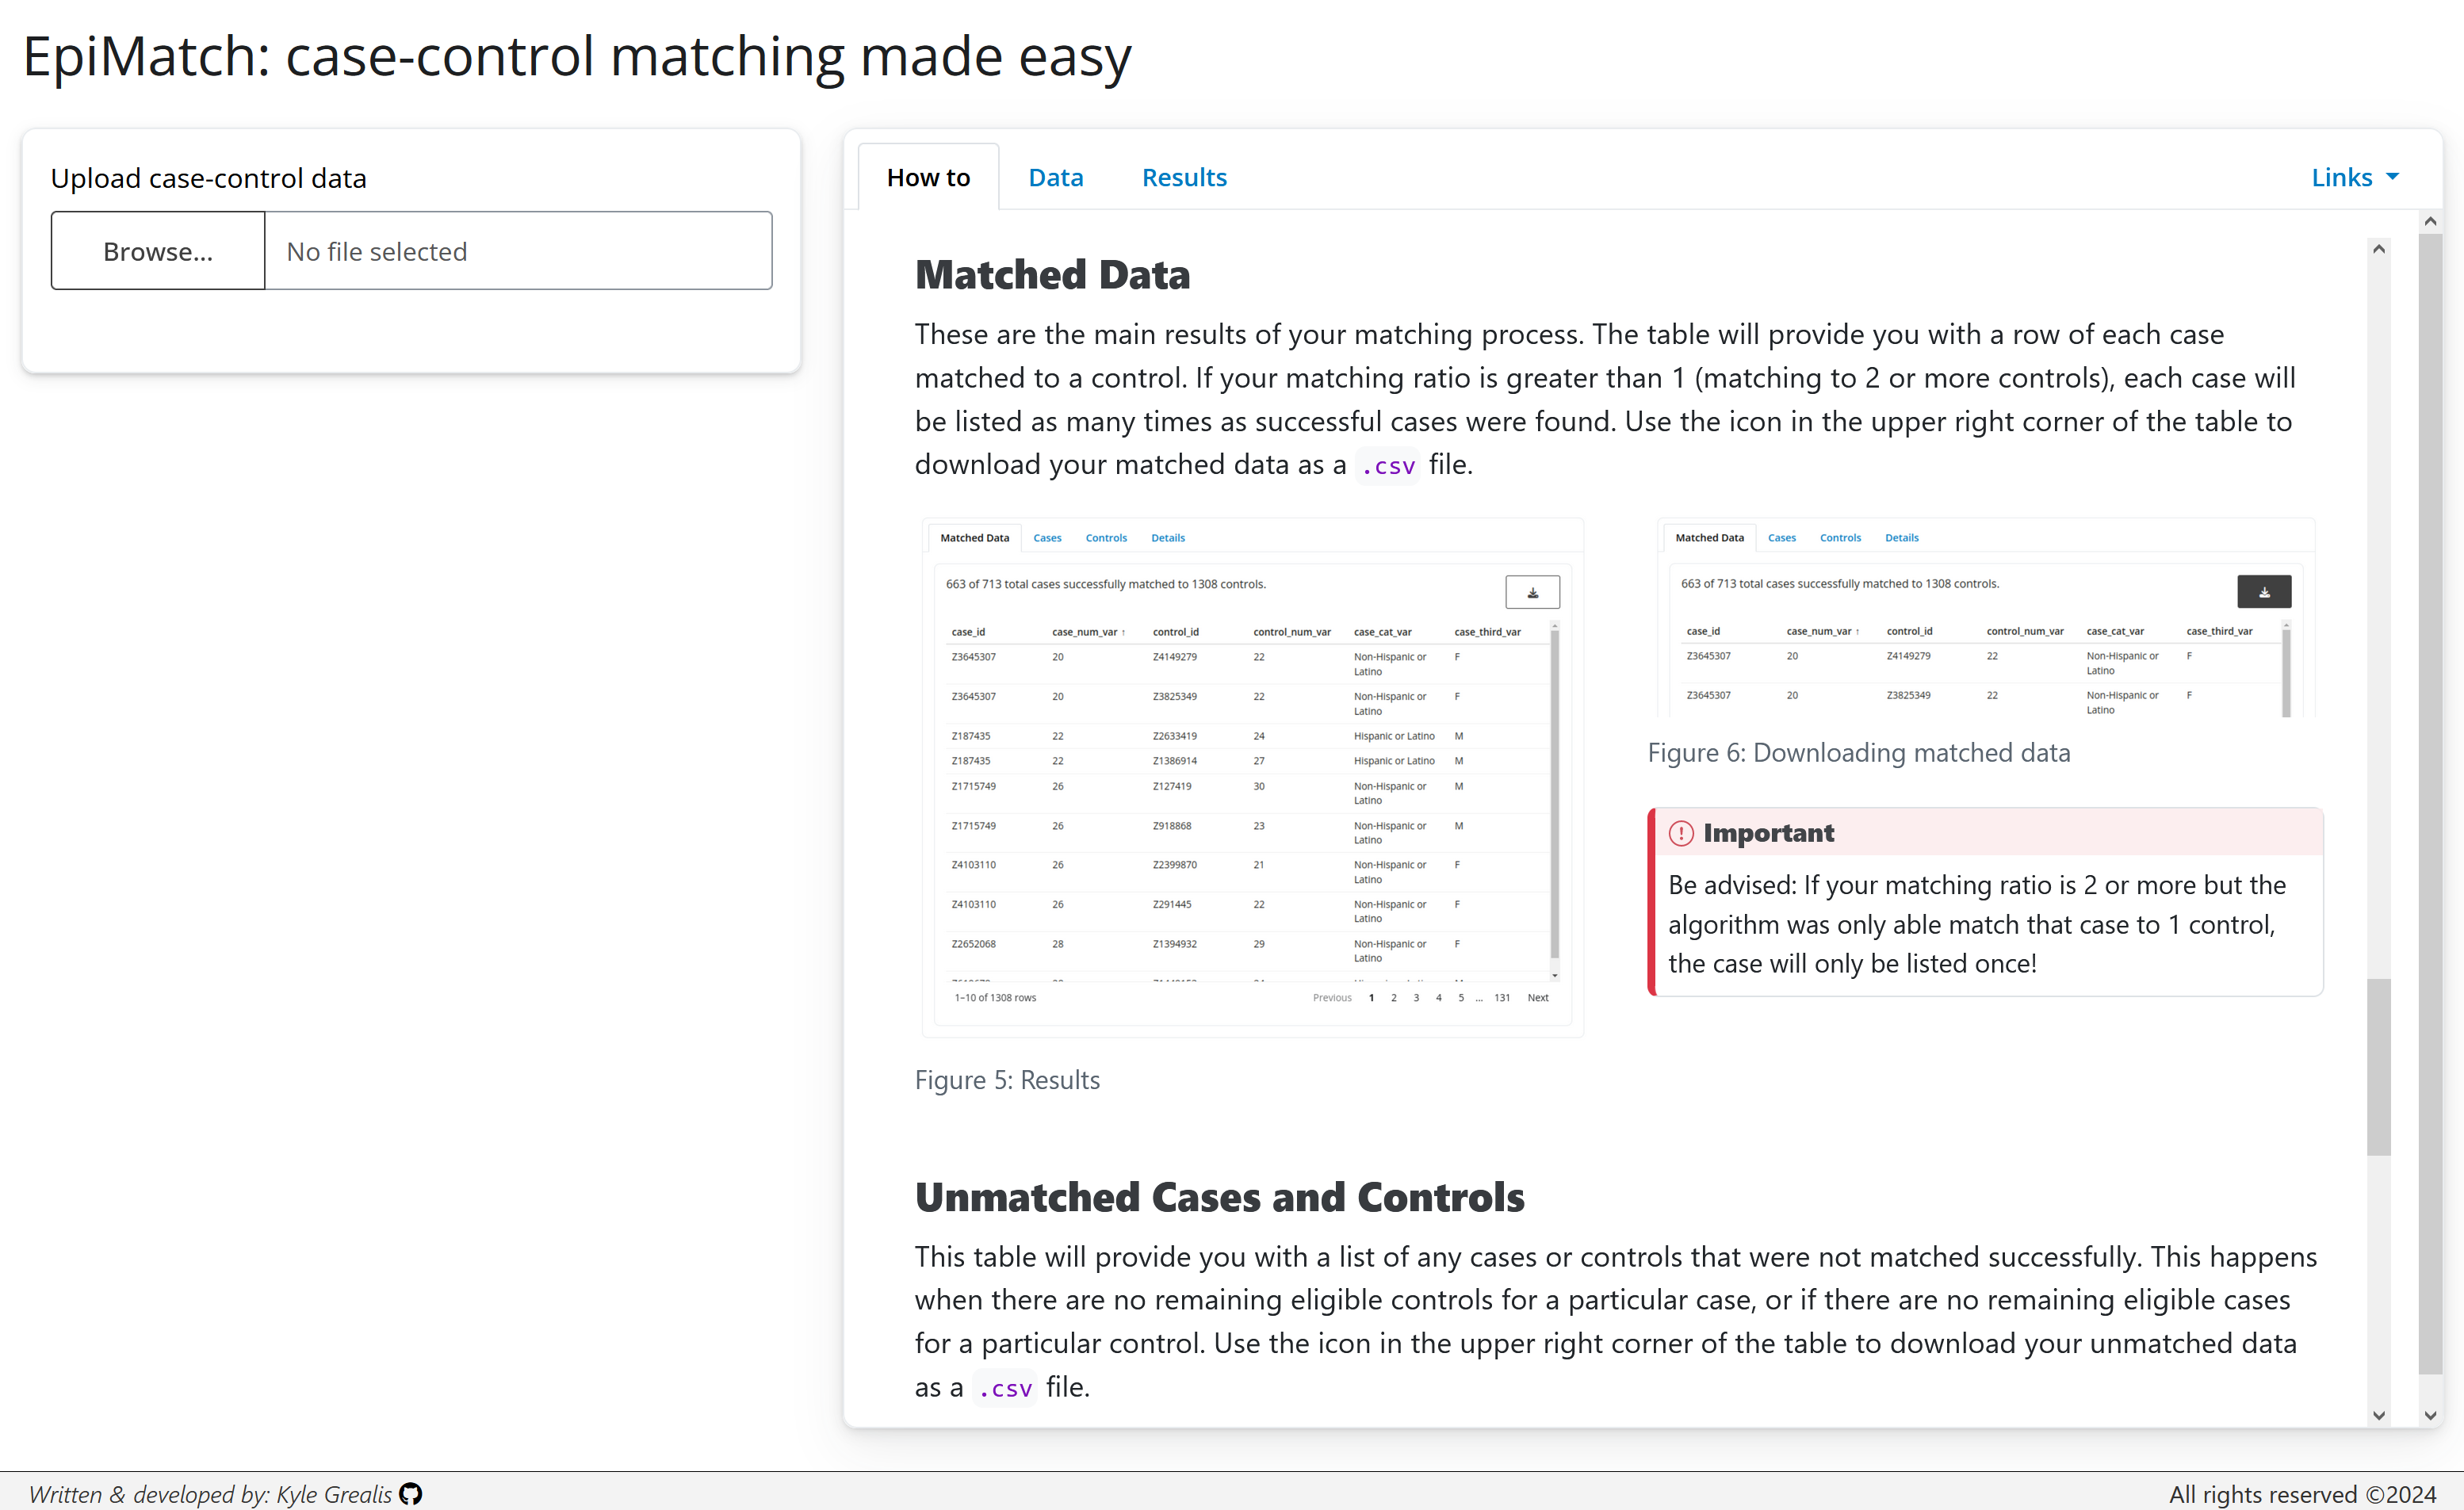Screen dimensions: 2464x1510
Task: Click the Kyle Grealis author credit
Action: (334, 1494)
